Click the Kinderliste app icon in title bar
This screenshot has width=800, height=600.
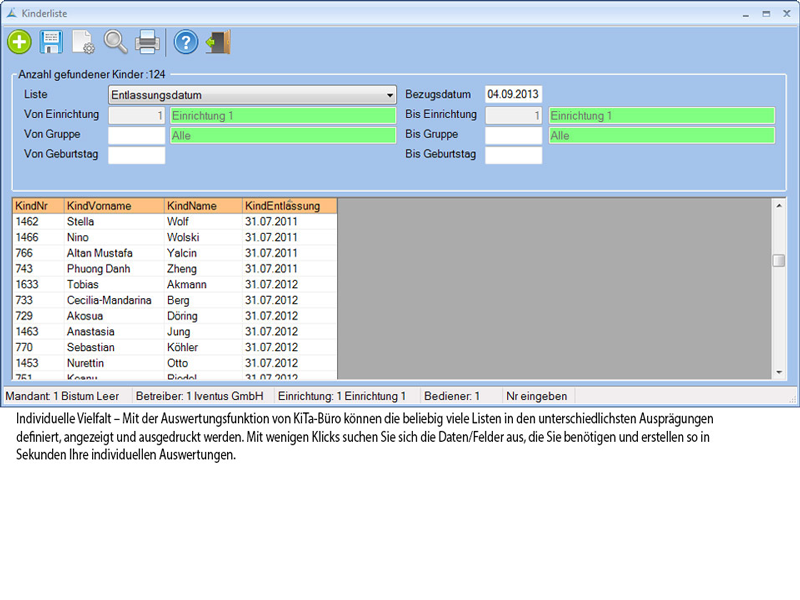click(x=11, y=13)
